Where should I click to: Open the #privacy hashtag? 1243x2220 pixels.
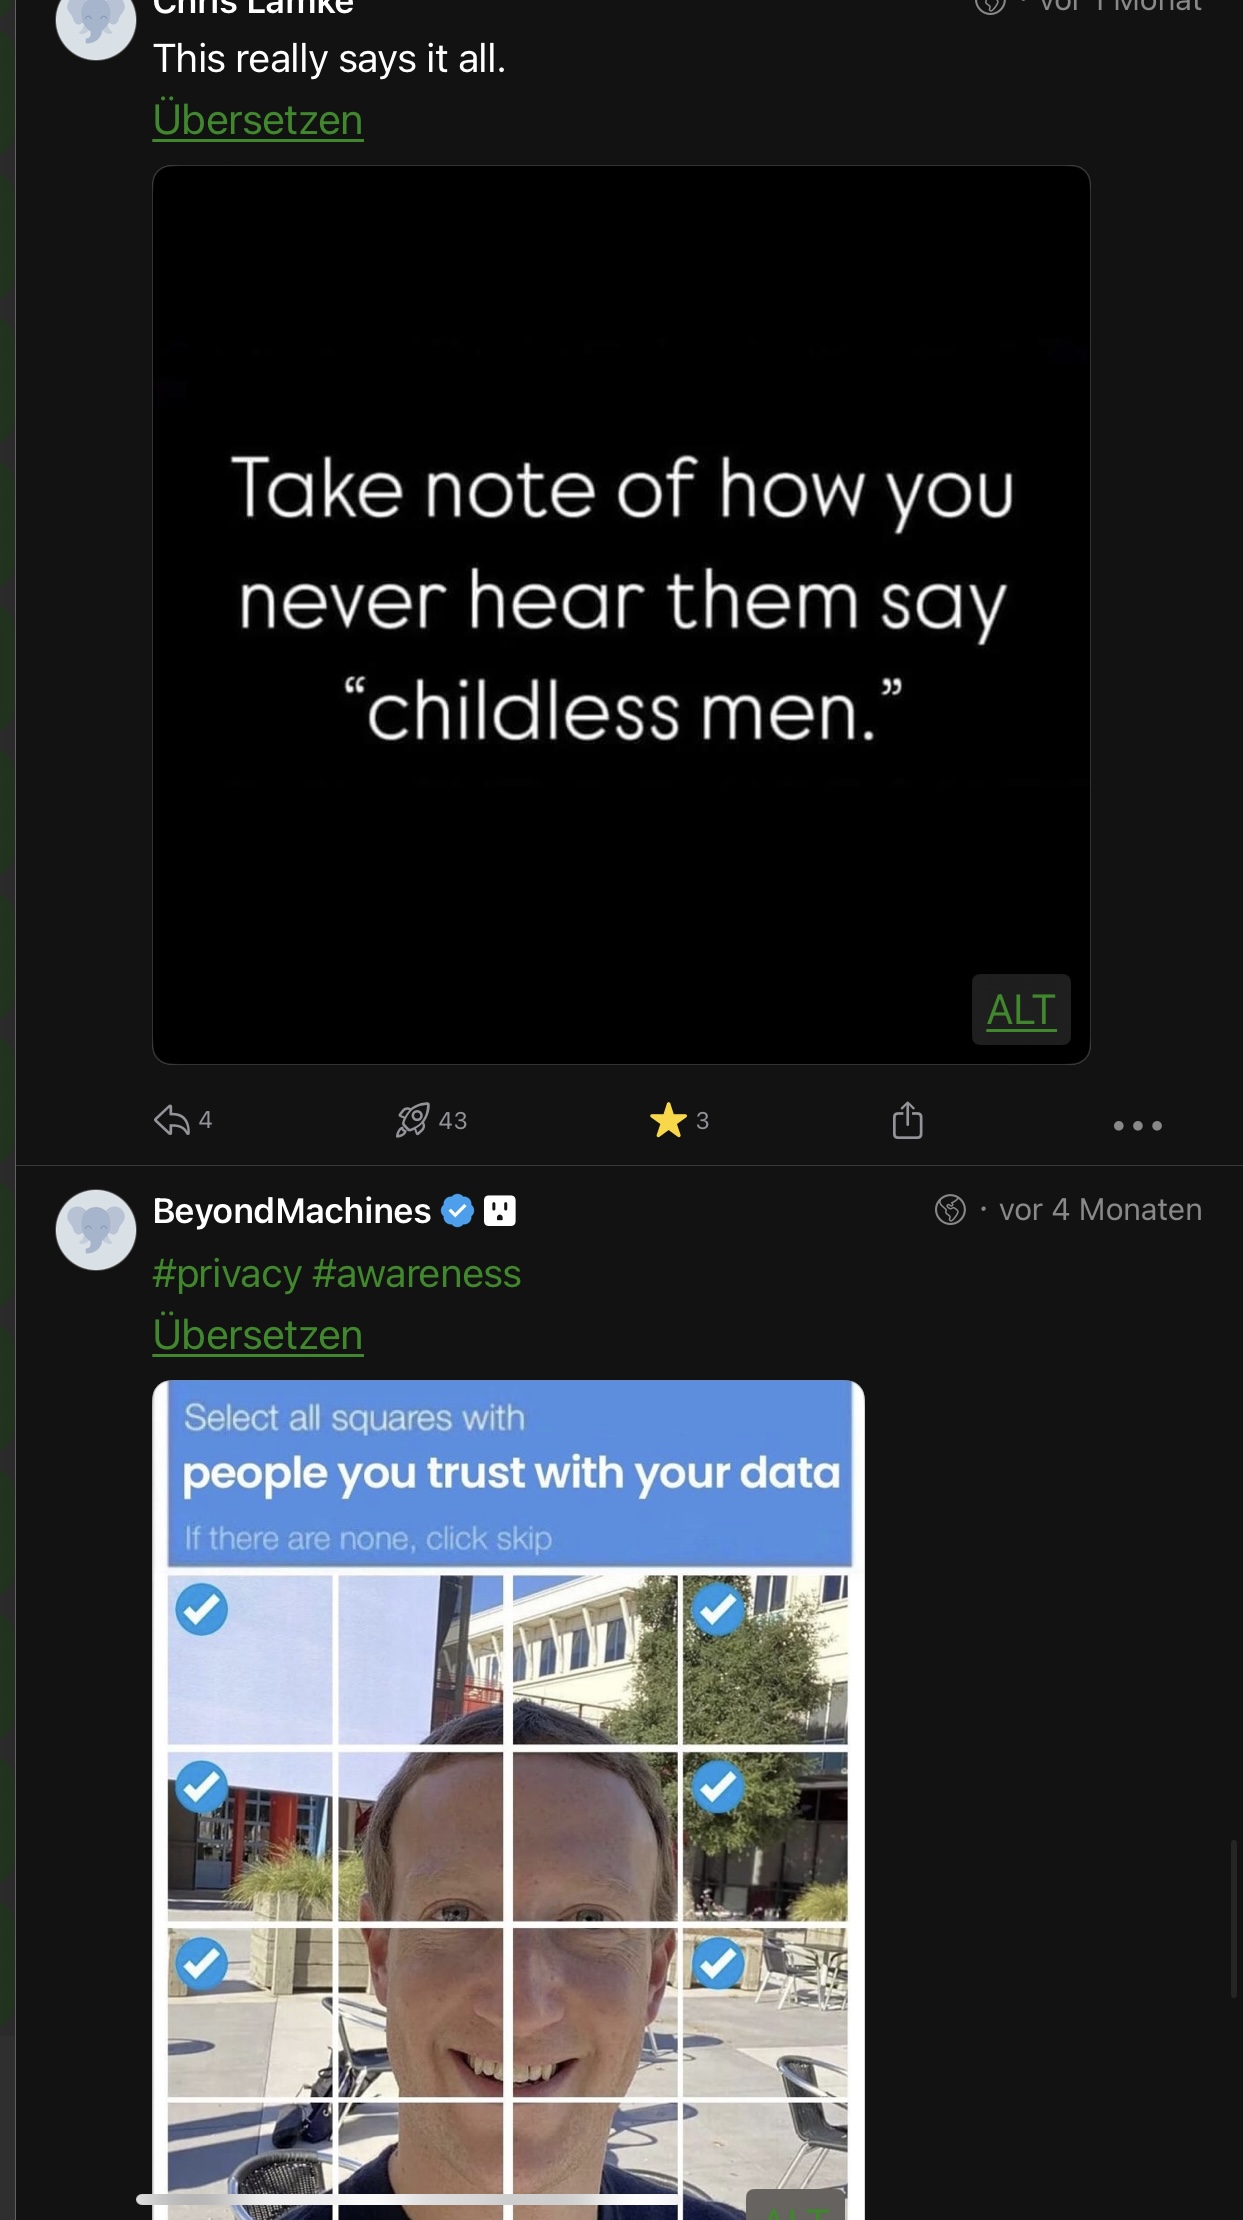tap(227, 1274)
